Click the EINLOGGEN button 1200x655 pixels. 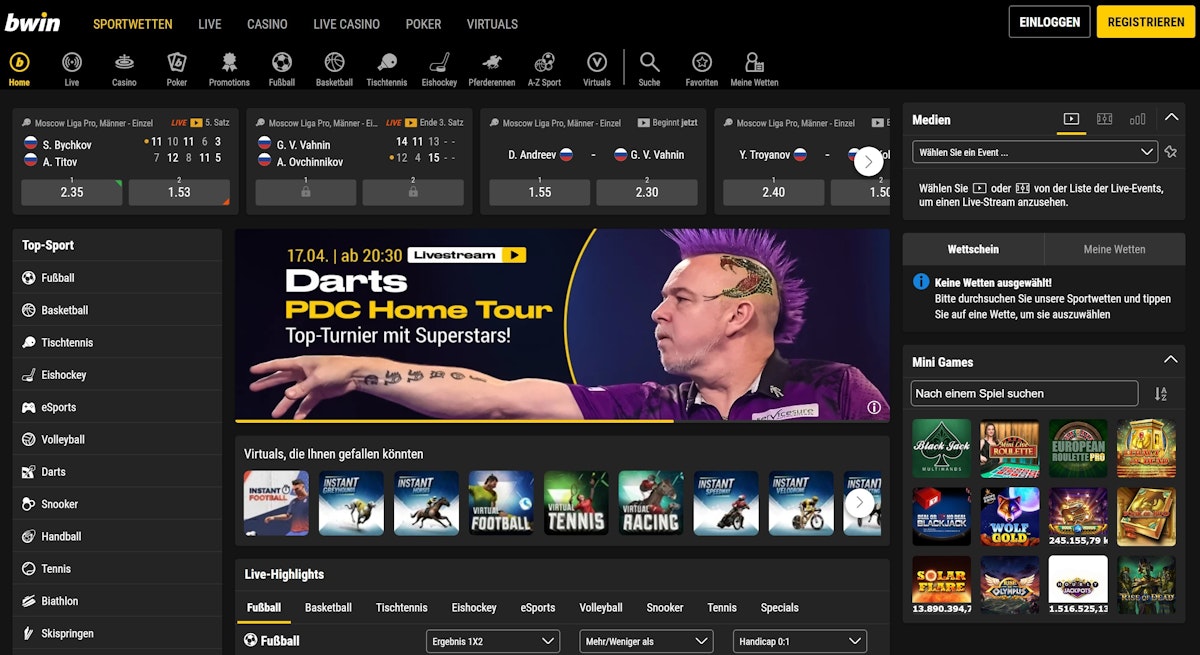click(x=1049, y=22)
